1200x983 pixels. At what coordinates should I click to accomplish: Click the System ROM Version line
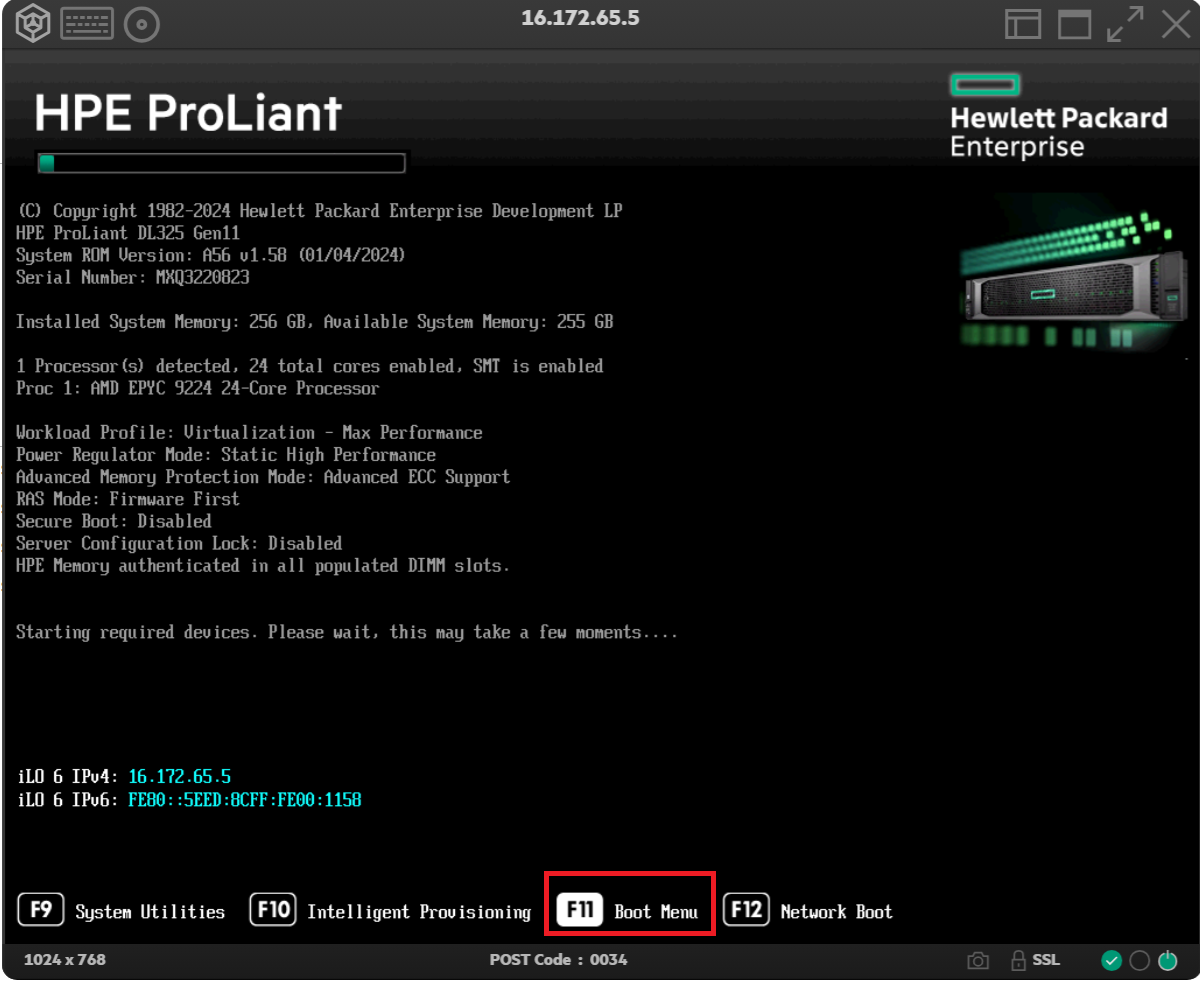click(x=210, y=256)
